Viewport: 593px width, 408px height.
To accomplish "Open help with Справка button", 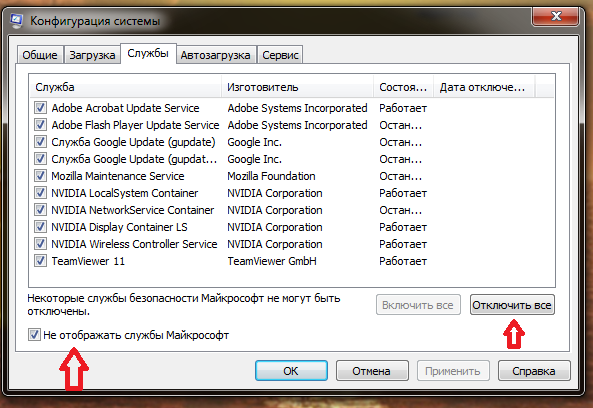I will [534, 371].
